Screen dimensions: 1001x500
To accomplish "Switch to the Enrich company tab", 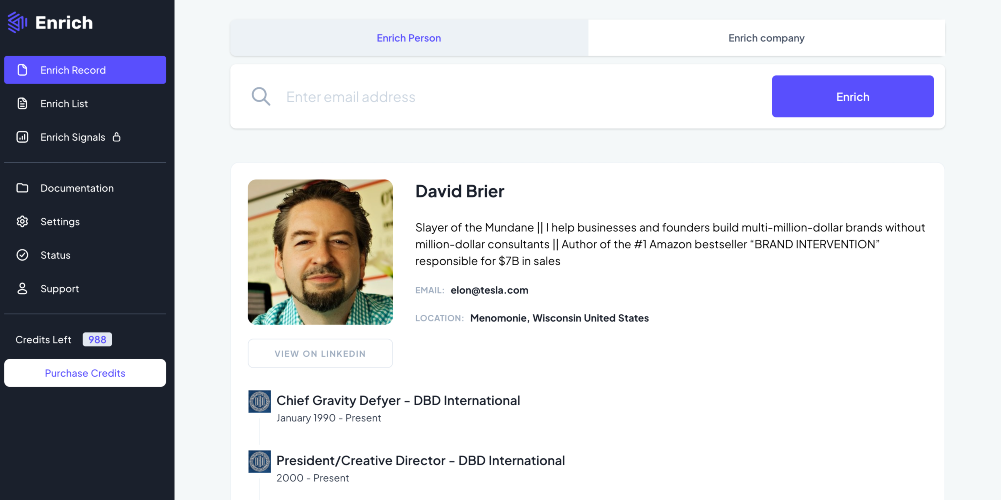I will [766, 38].
